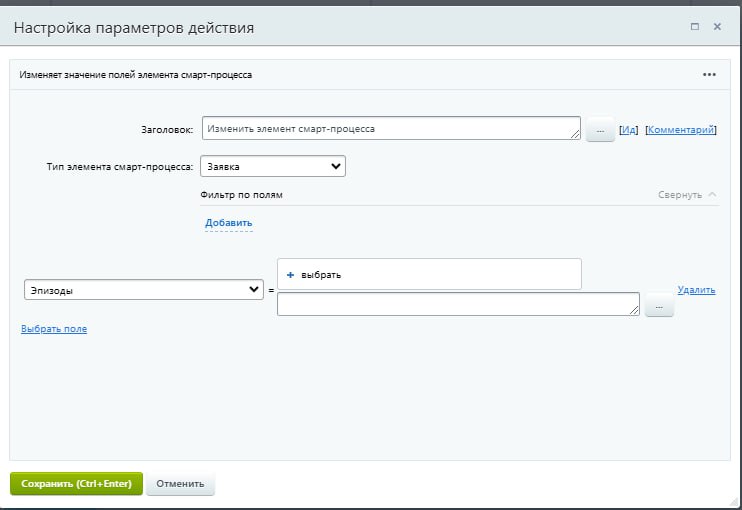Click the Комментарий link
The width and height of the screenshot is (742, 510).
[680, 130]
